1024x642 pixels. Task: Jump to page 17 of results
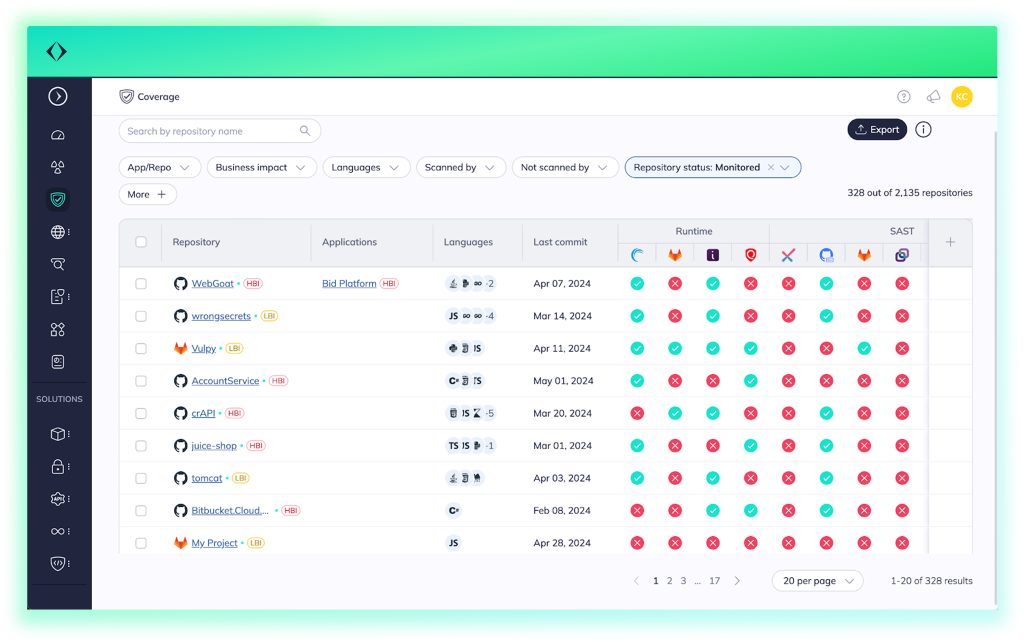[x=714, y=581]
